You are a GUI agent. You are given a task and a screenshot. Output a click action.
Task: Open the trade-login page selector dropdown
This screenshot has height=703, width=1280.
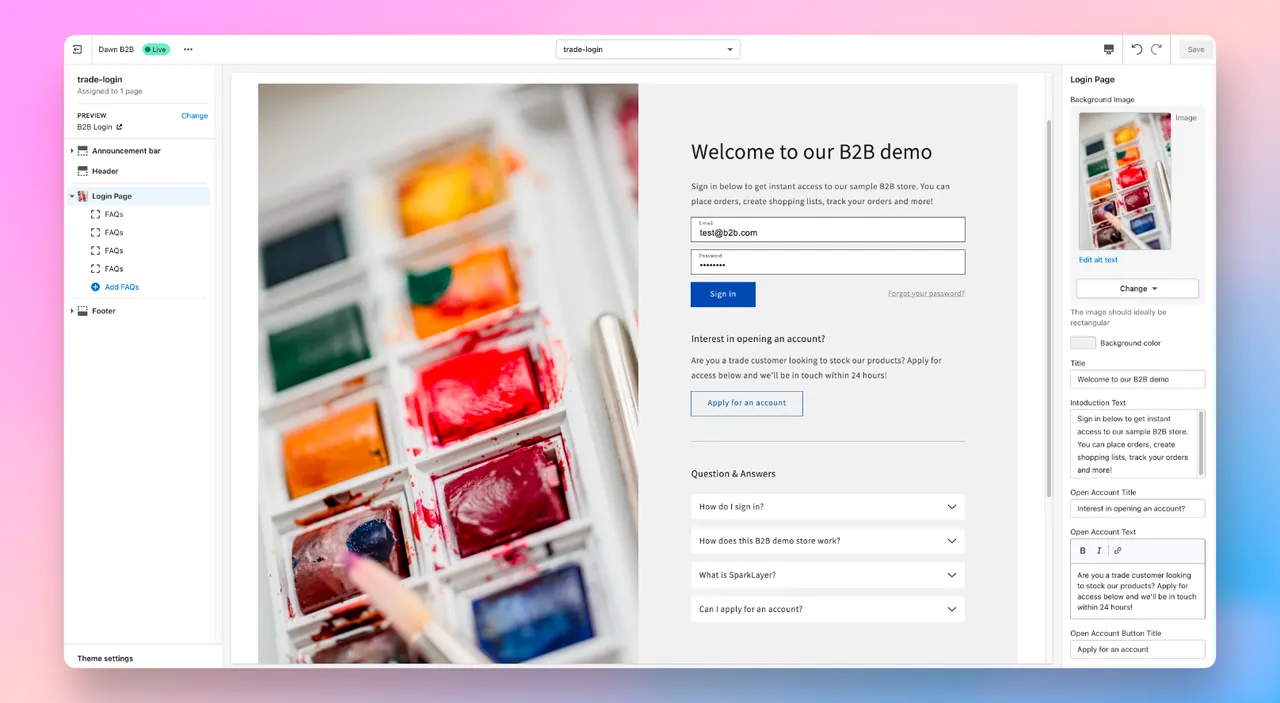click(x=647, y=48)
